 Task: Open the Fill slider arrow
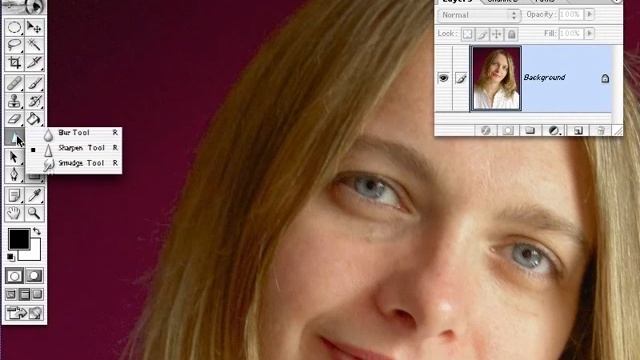coord(589,33)
